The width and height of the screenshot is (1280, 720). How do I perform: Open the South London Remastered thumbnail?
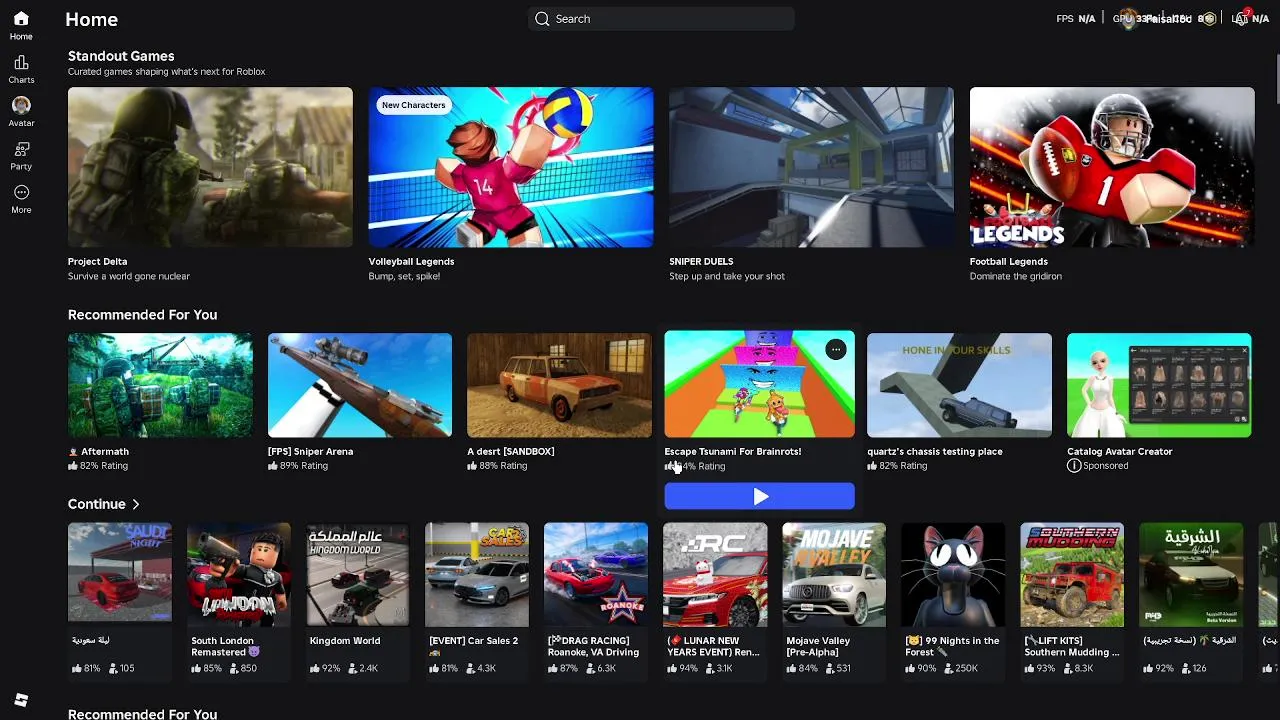(x=239, y=575)
